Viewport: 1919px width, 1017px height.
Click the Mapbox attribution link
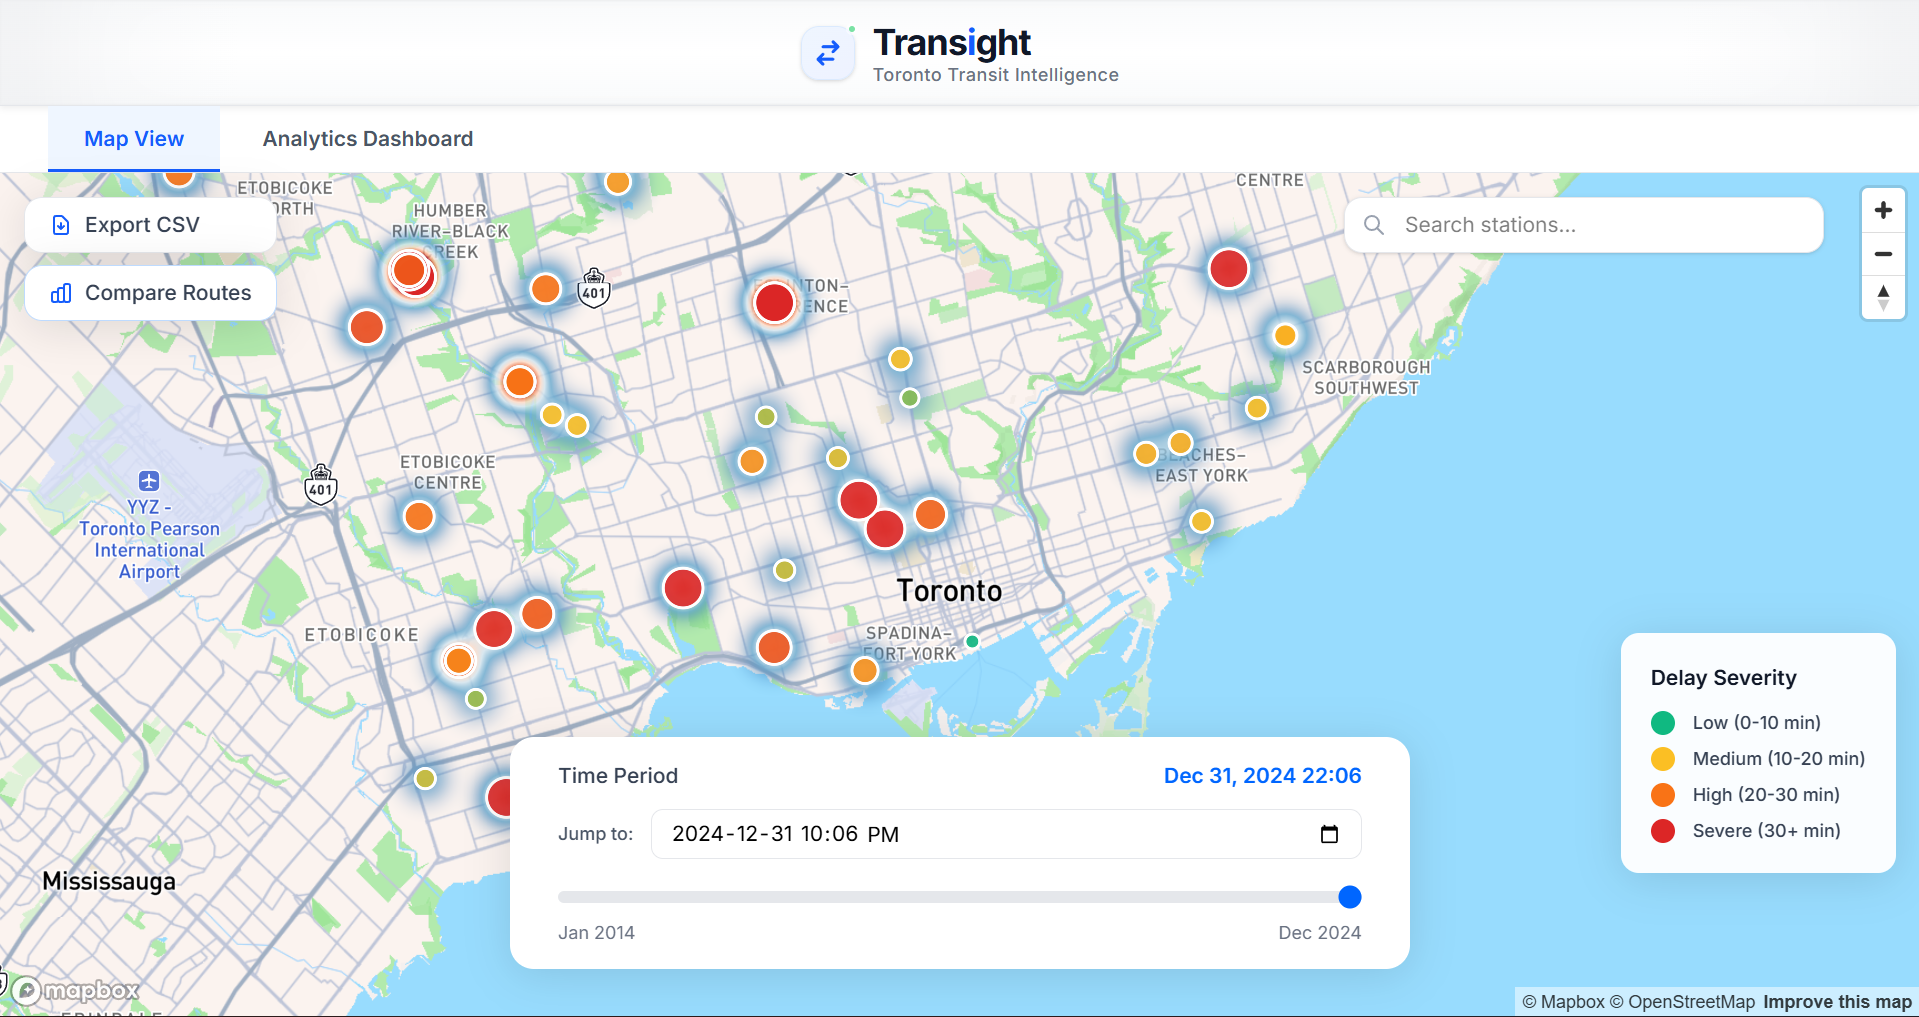tap(1563, 1002)
